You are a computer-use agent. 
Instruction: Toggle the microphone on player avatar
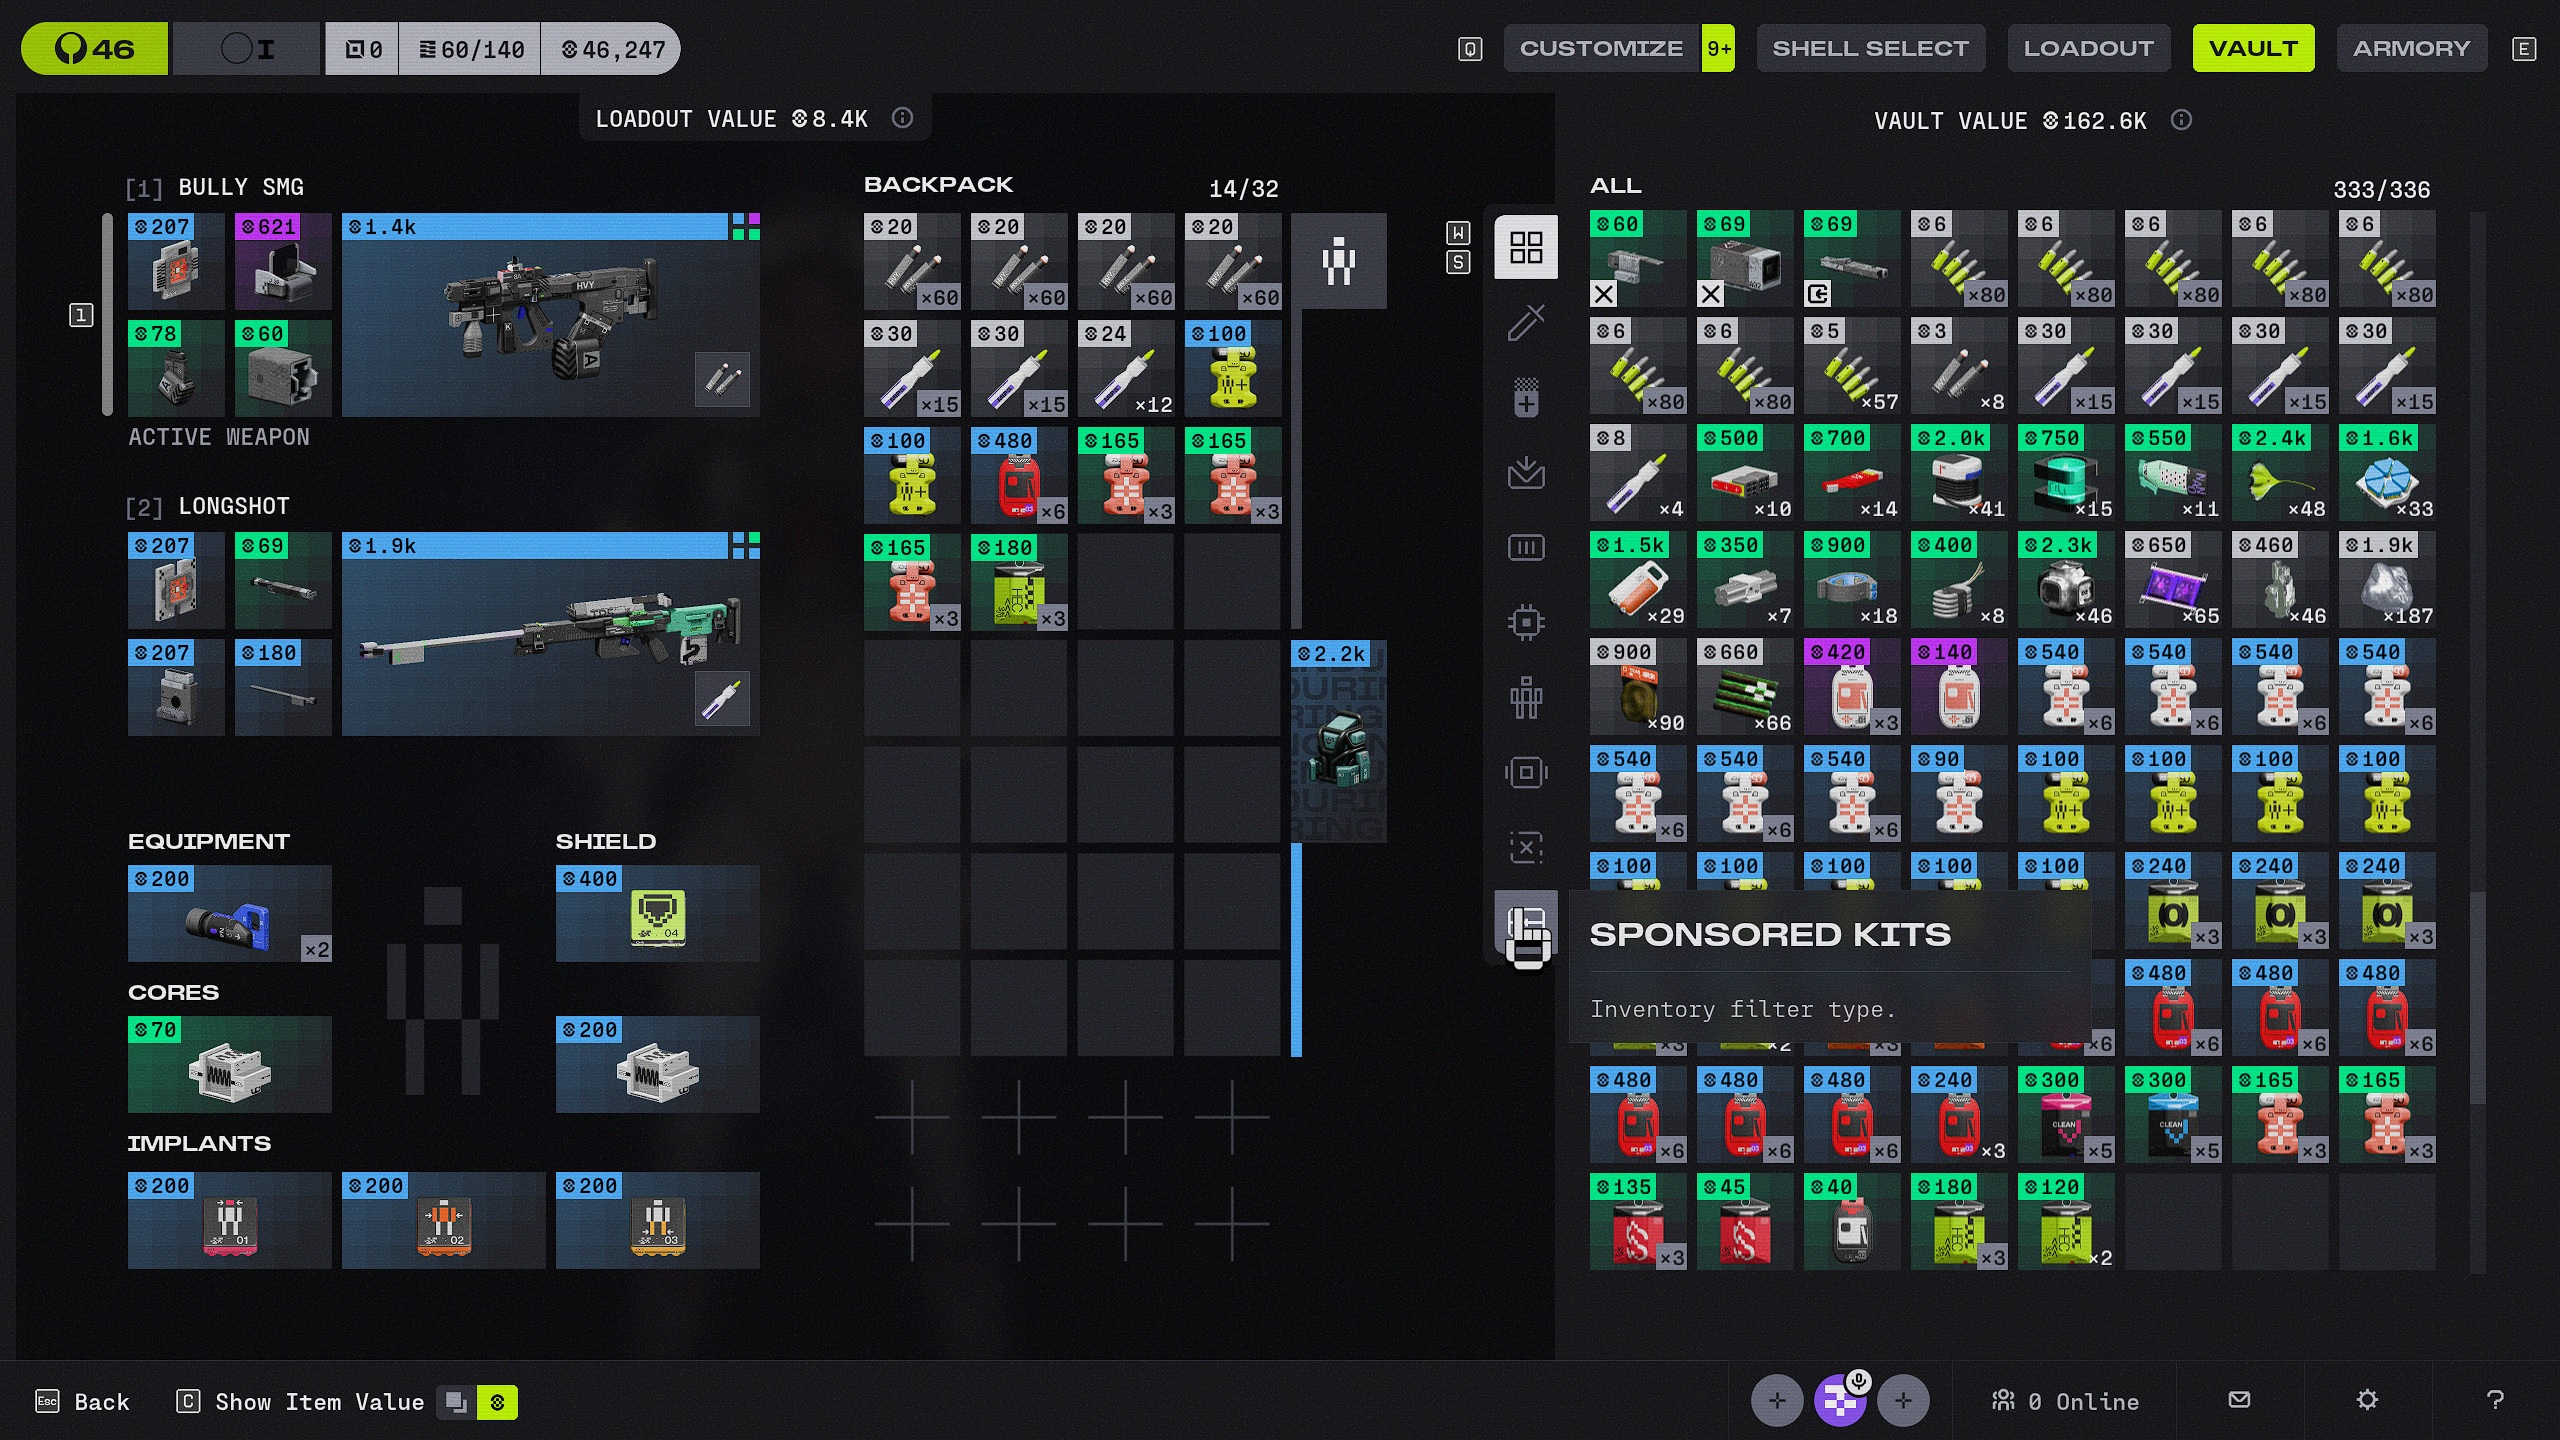1858,1382
